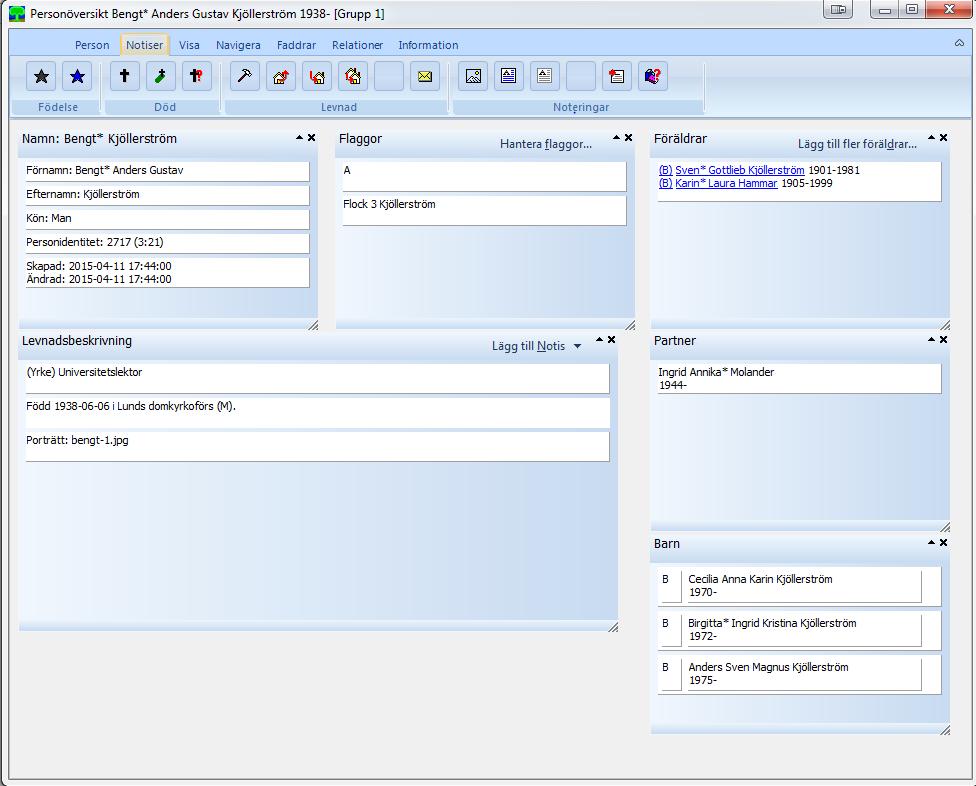Select the Porträtt: bengt-1.jpg notice
Screen dimensions: 976x786
(x=317, y=446)
